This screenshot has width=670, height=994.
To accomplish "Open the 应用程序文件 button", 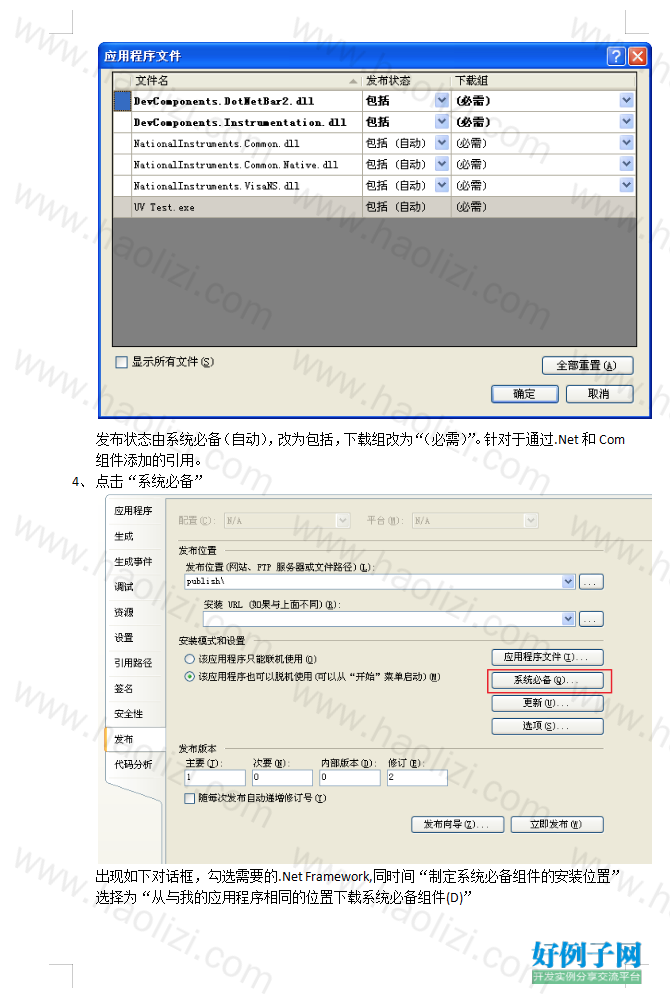I will point(547,657).
